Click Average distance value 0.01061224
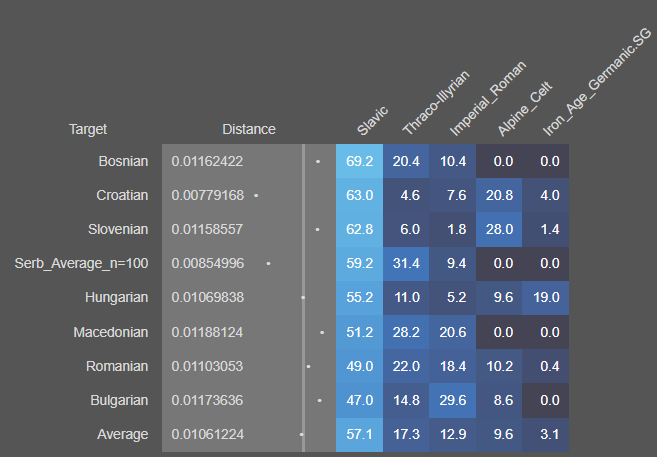 [207, 434]
